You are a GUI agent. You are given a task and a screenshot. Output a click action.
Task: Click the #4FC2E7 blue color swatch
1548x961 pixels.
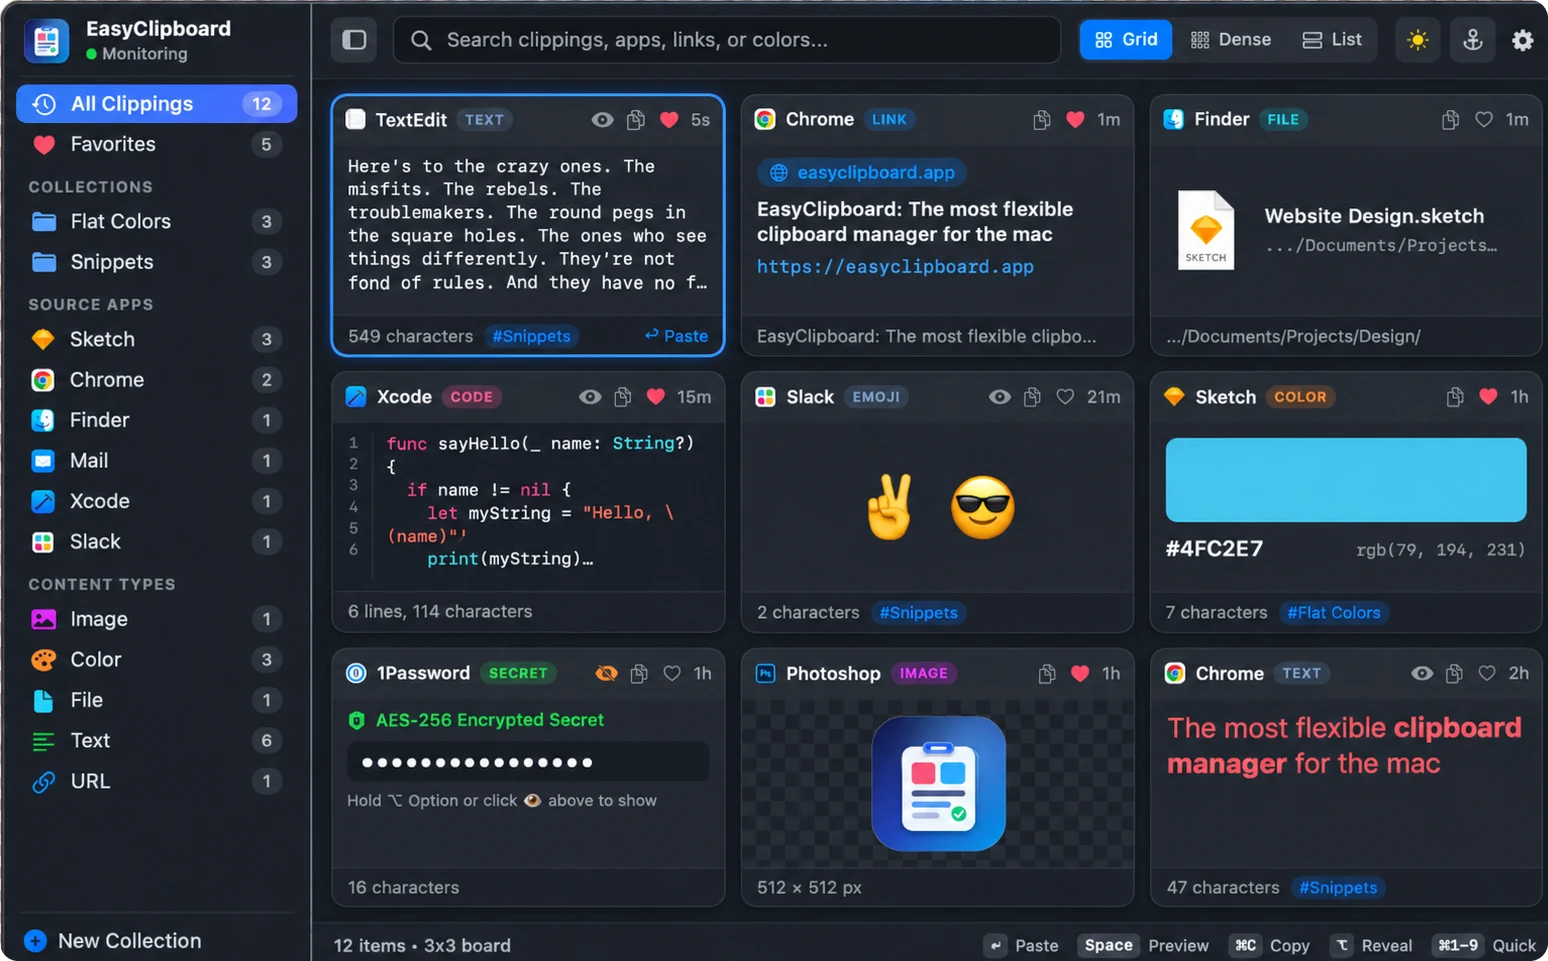pyautogui.click(x=1346, y=480)
